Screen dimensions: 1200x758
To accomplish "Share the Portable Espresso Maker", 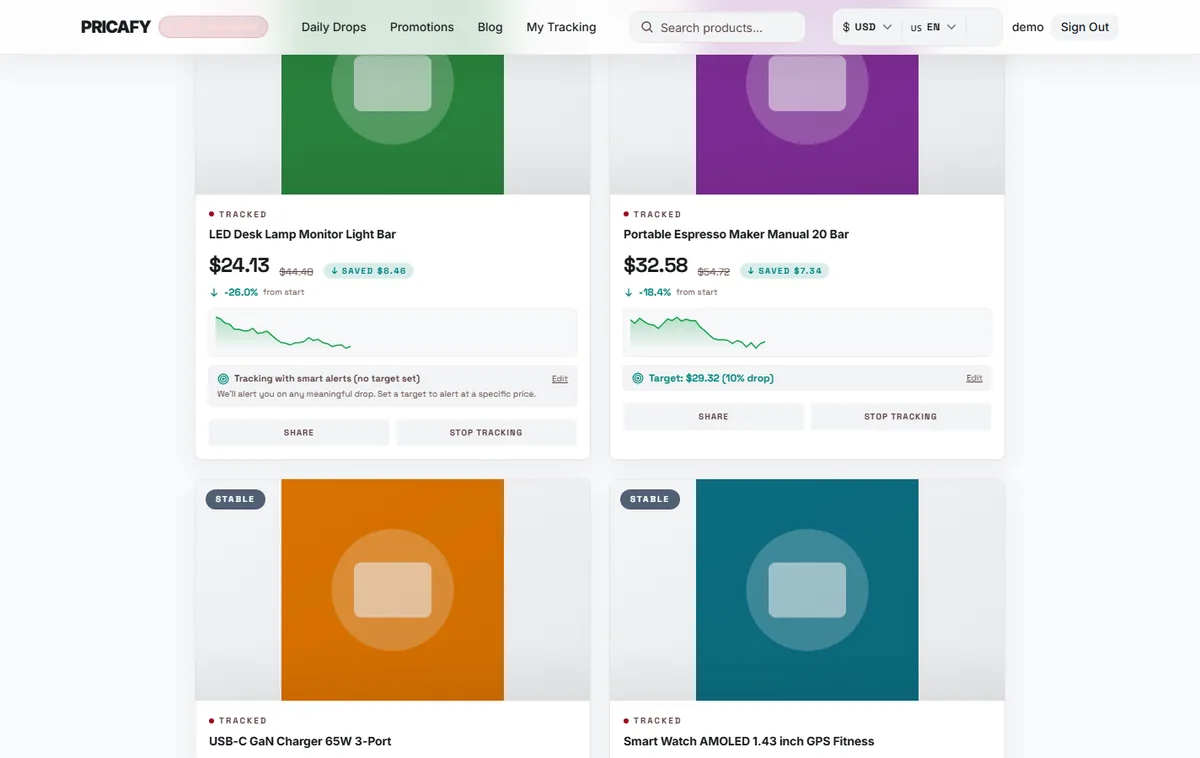I will click(713, 416).
